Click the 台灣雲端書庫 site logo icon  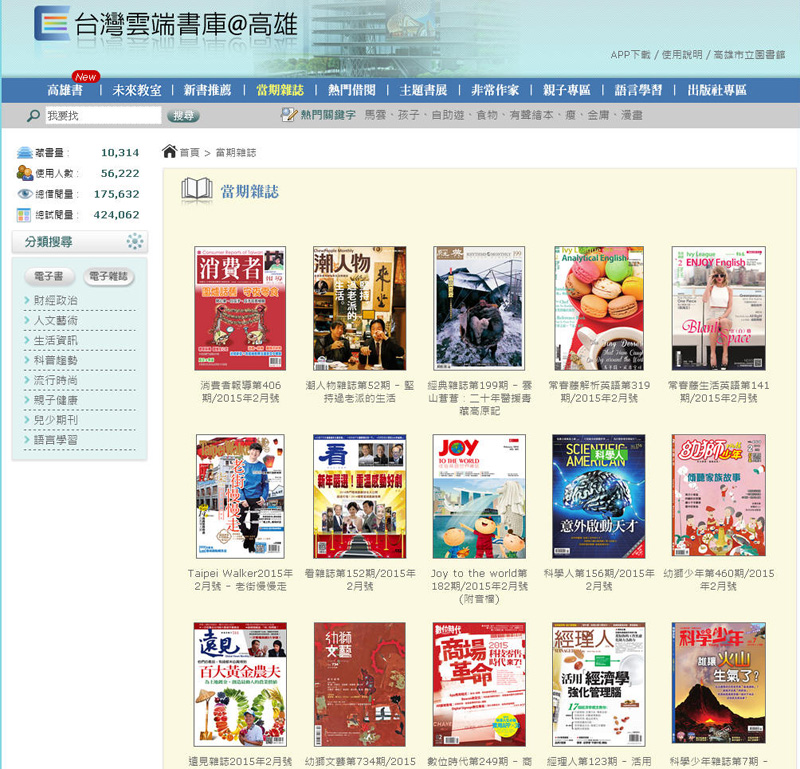point(52,23)
